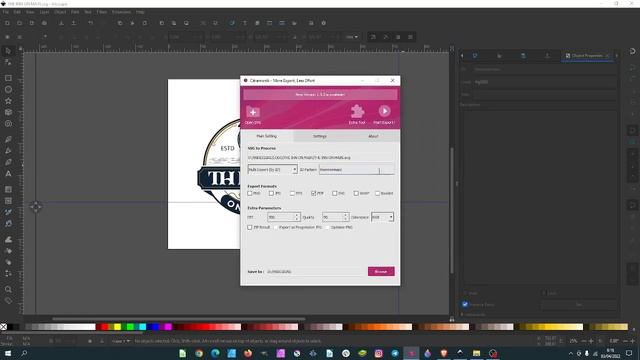Screen dimensions: 640x360
Task: Enable the SVG export format checkbox
Action: point(335,193)
